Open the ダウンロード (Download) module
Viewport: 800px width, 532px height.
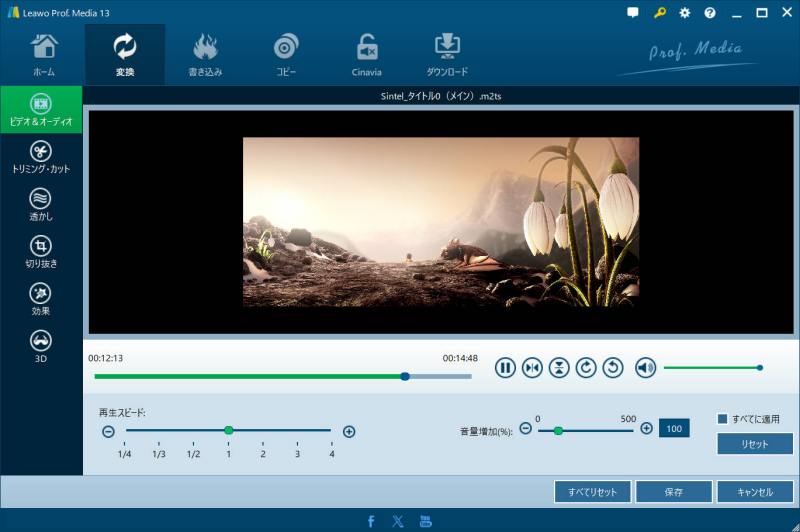click(x=447, y=55)
